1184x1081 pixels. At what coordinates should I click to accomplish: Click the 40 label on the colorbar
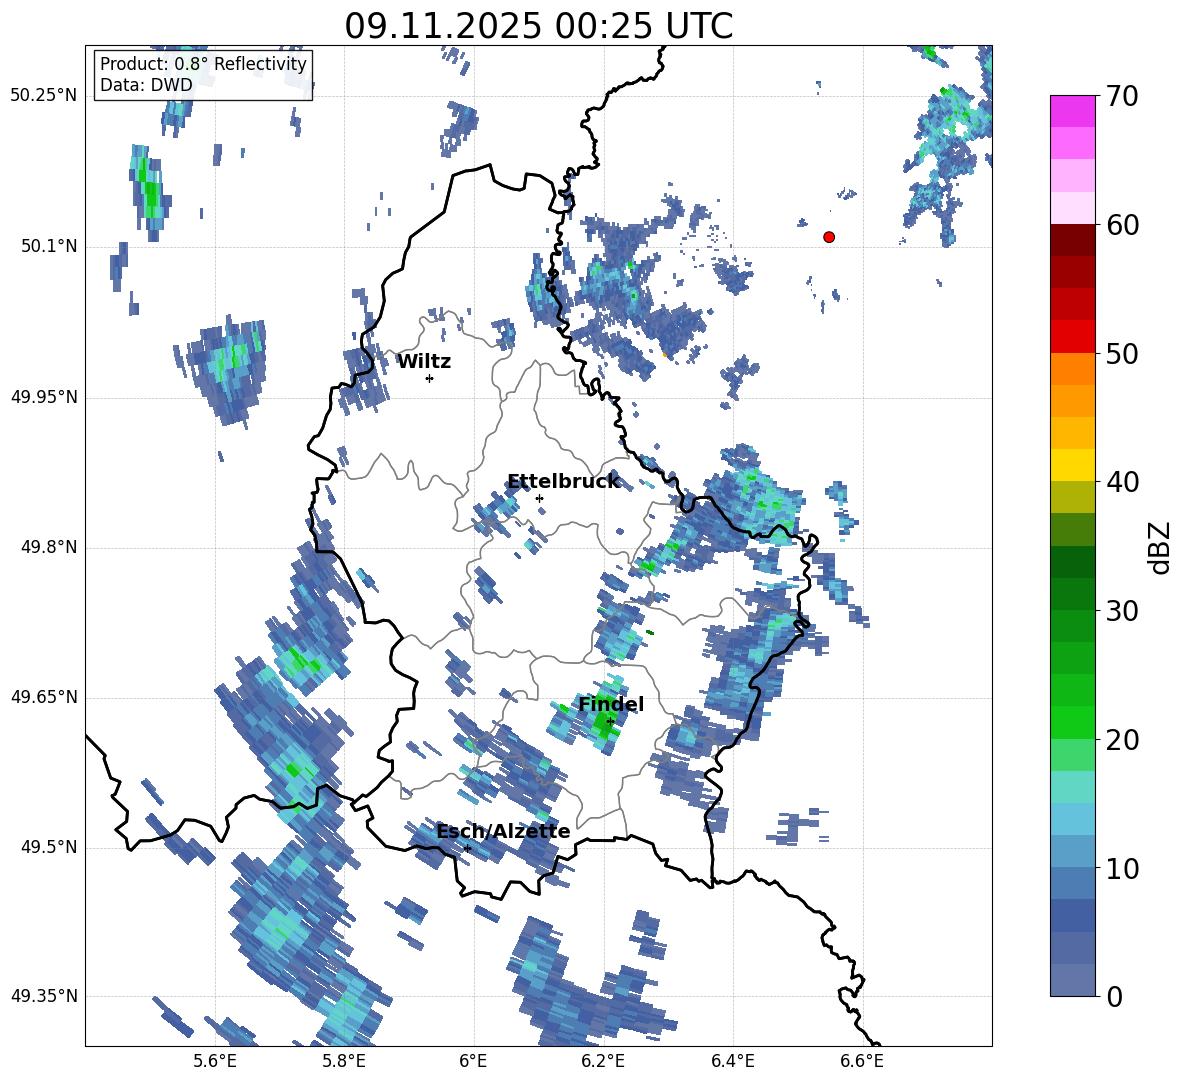(x=1122, y=482)
